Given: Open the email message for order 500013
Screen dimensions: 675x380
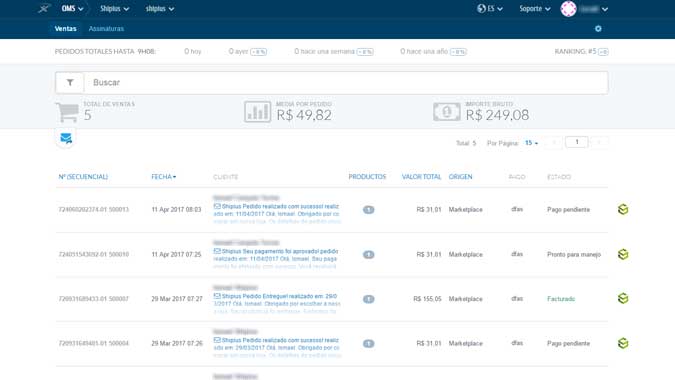Looking at the screenshot, I should 277,214.
